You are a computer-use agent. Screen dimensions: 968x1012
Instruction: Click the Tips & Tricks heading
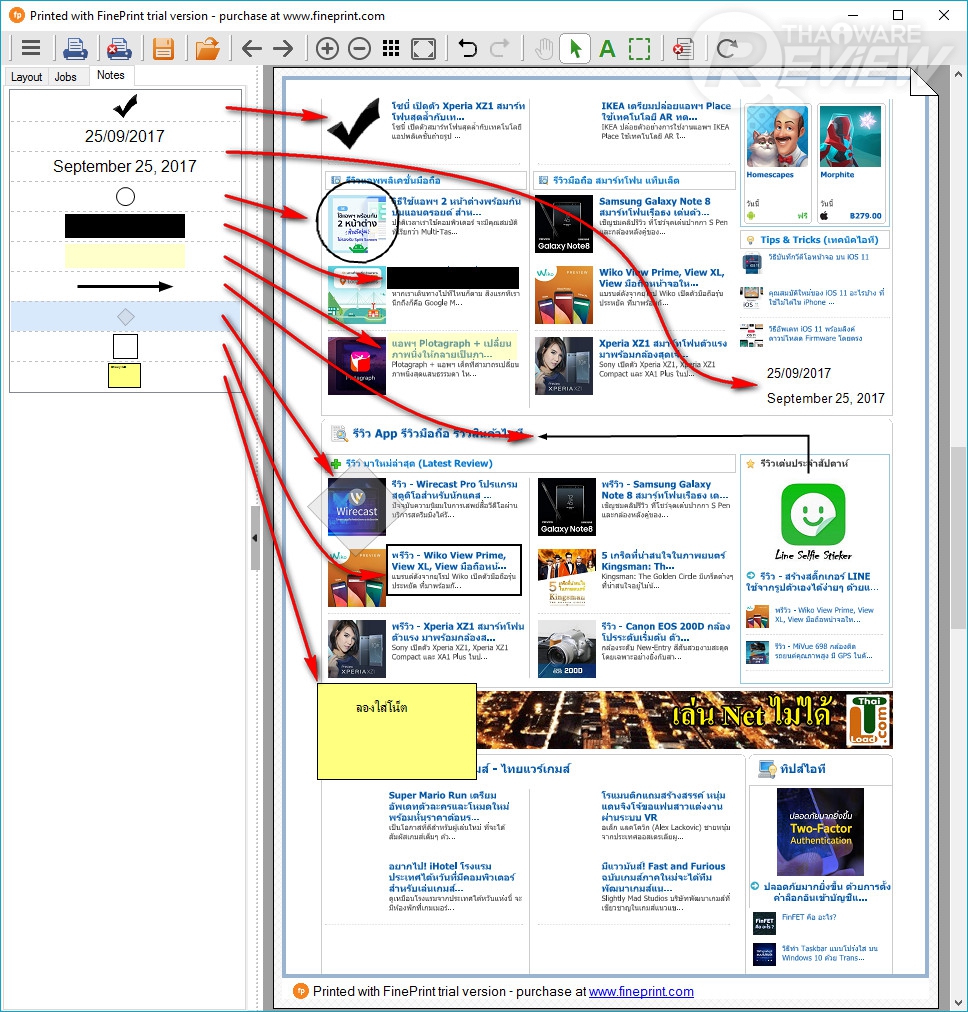(819, 239)
